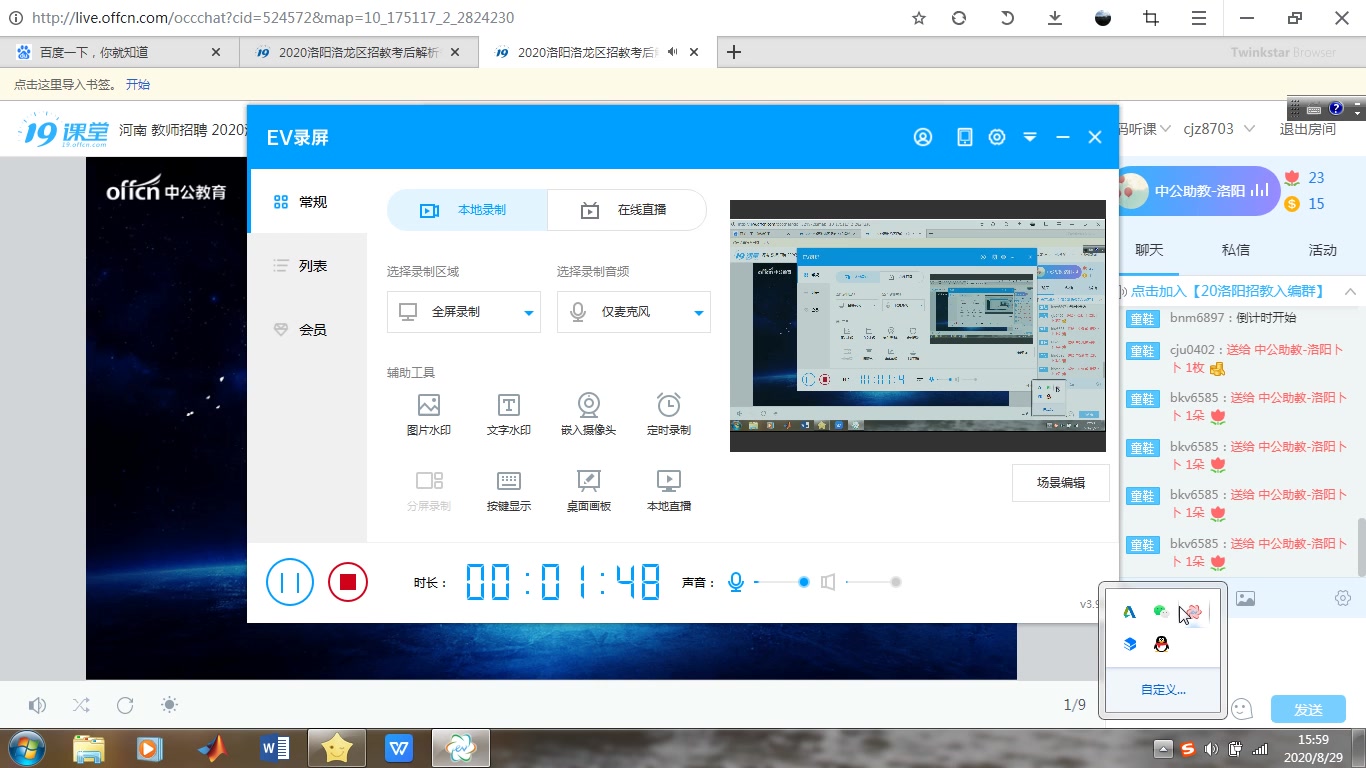Click the image upload icon in chat
Image resolution: width=1366 pixels, height=768 pixels.
(1245, 598)
